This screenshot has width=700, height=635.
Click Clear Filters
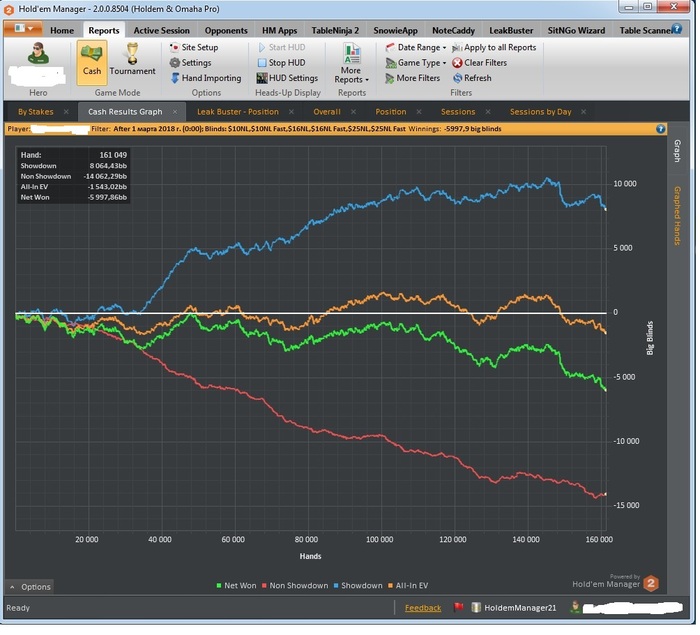(x=479, y=63)
